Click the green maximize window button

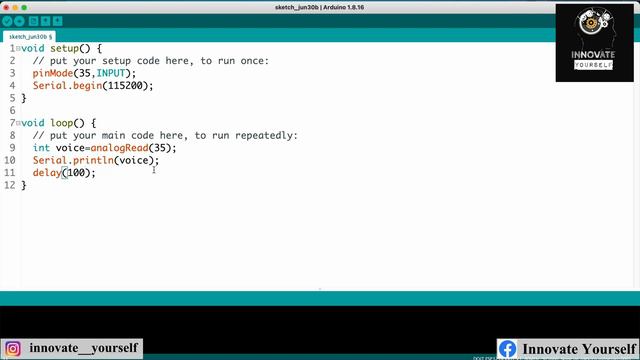coord(24,7)
